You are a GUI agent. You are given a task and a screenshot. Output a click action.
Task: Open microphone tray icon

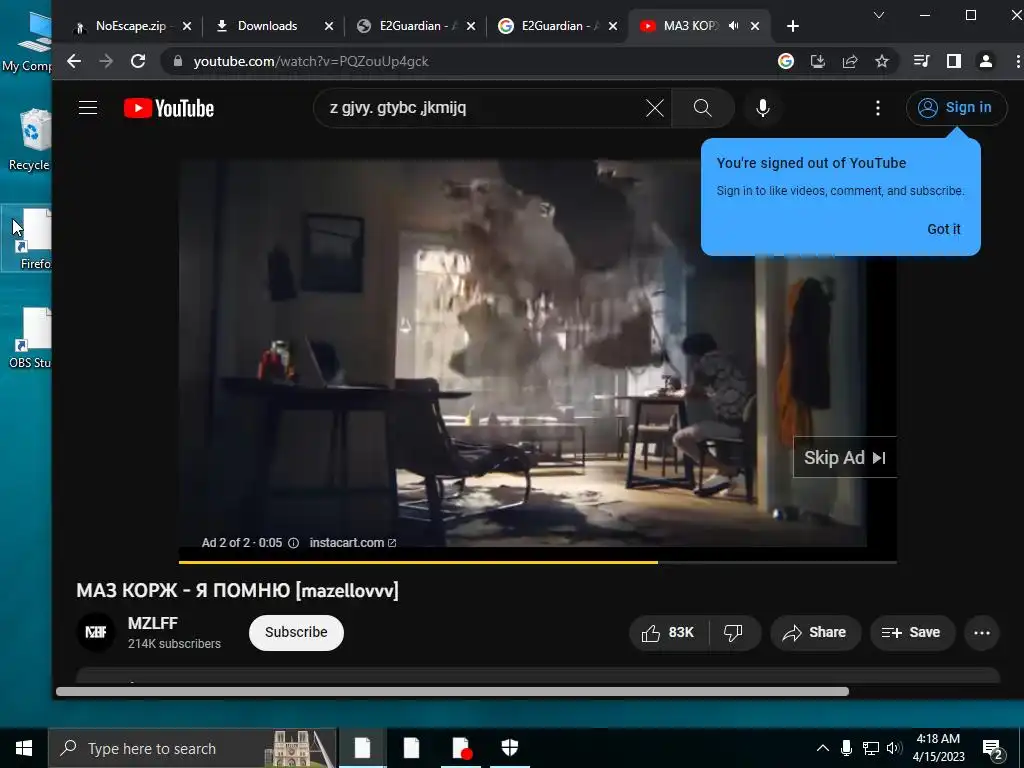pyautogui.click(x=846, y=748)
